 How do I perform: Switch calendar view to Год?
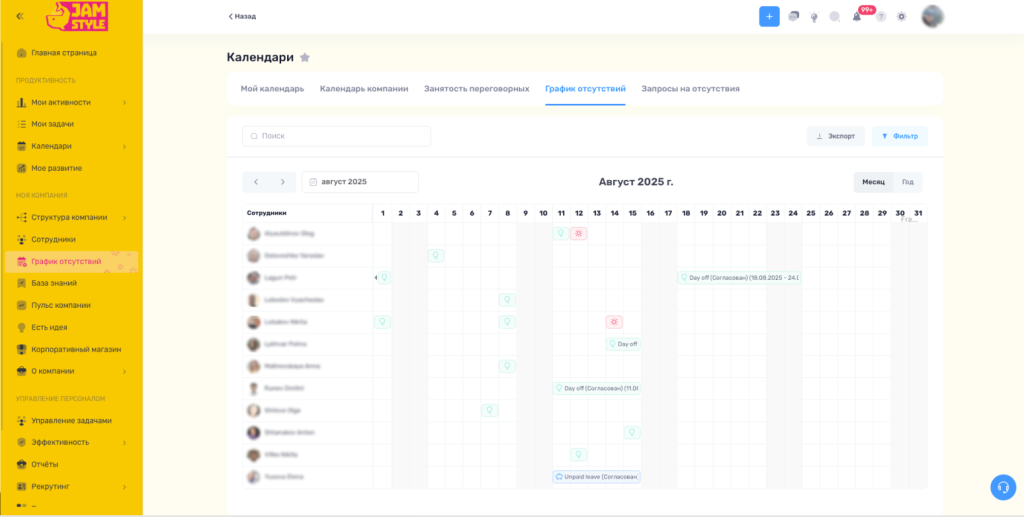coord(907,182)
